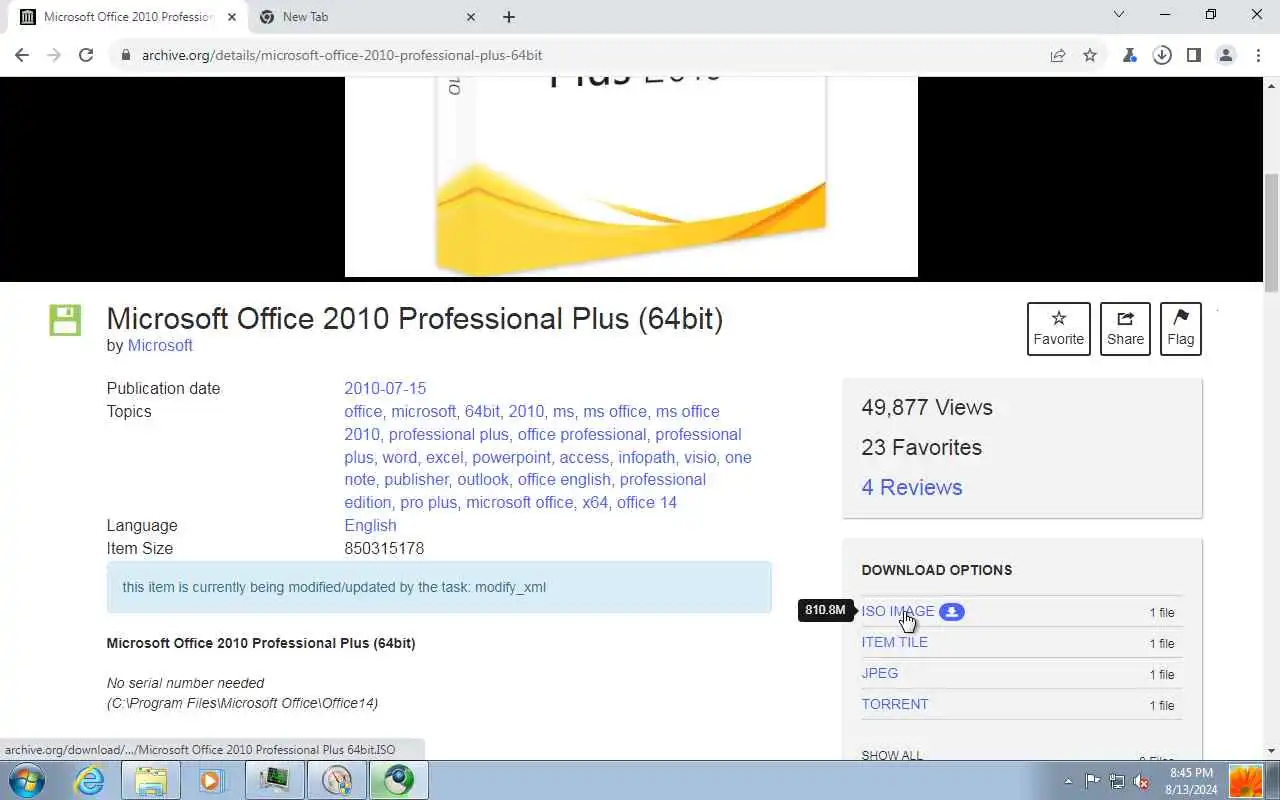Click the green software floppy disk icon

pyautogui.click(x=65, y=320)
